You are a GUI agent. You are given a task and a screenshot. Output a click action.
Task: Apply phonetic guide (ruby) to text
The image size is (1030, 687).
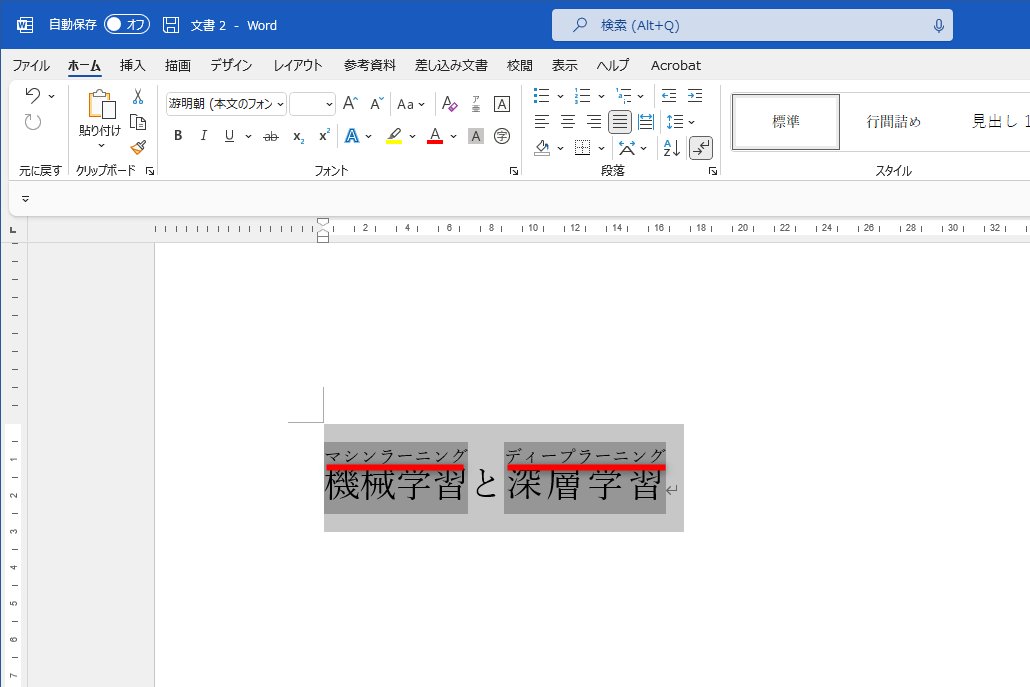(476, 104)
